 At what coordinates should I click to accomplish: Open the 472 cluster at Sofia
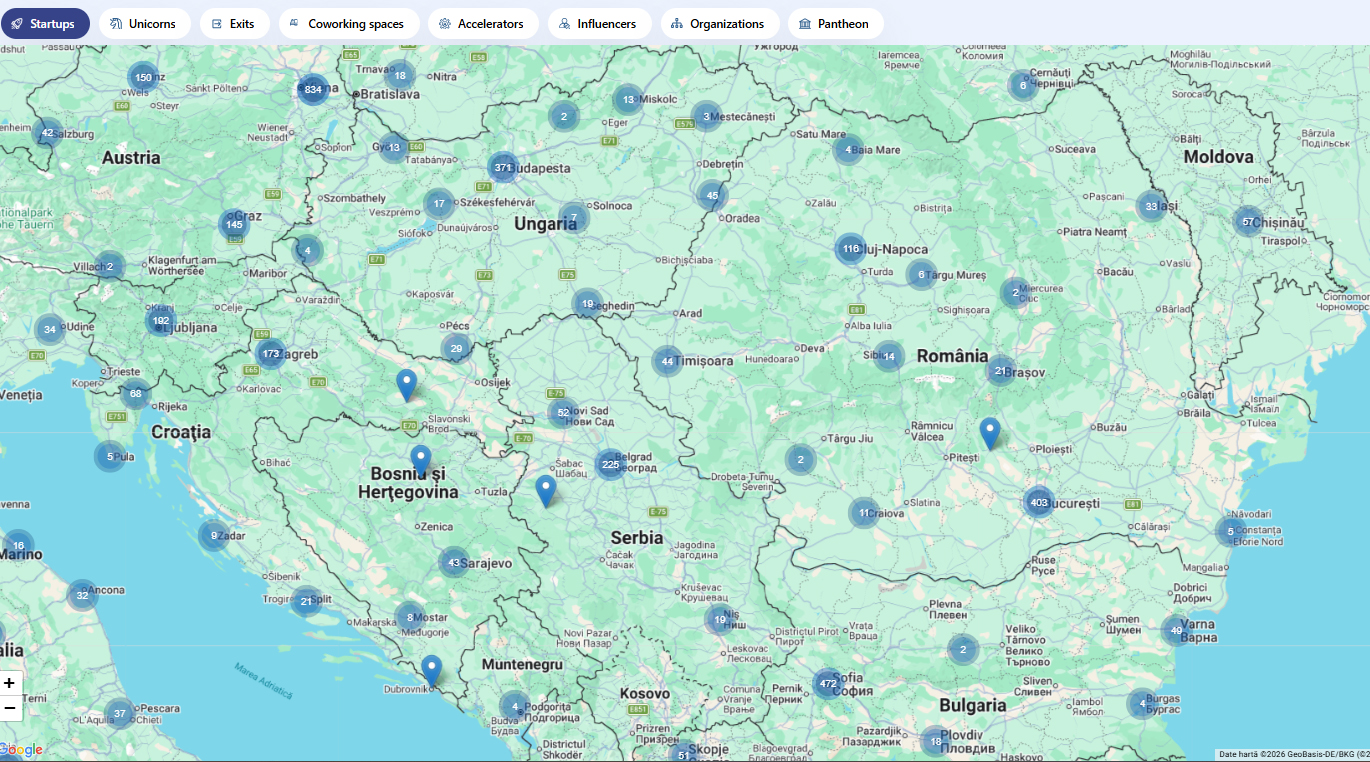pyautogui.click(x=827, y=684)
